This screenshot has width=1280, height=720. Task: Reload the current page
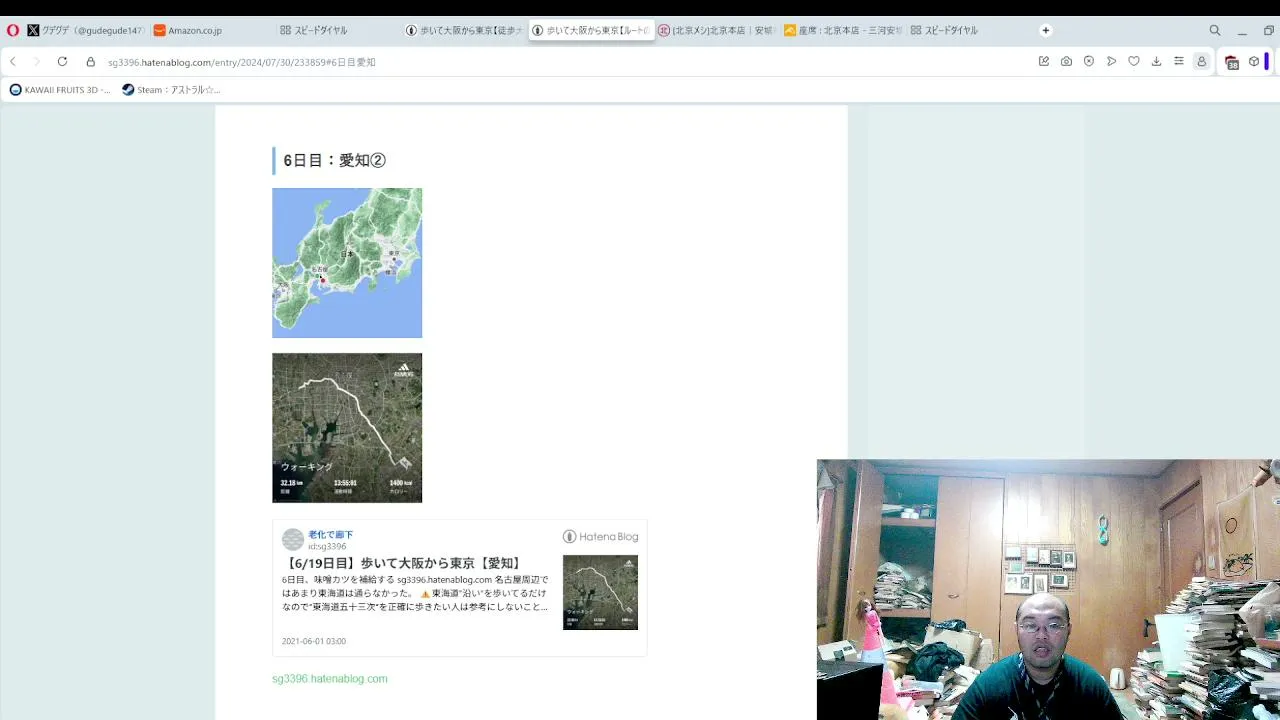(x=62, y=62)
